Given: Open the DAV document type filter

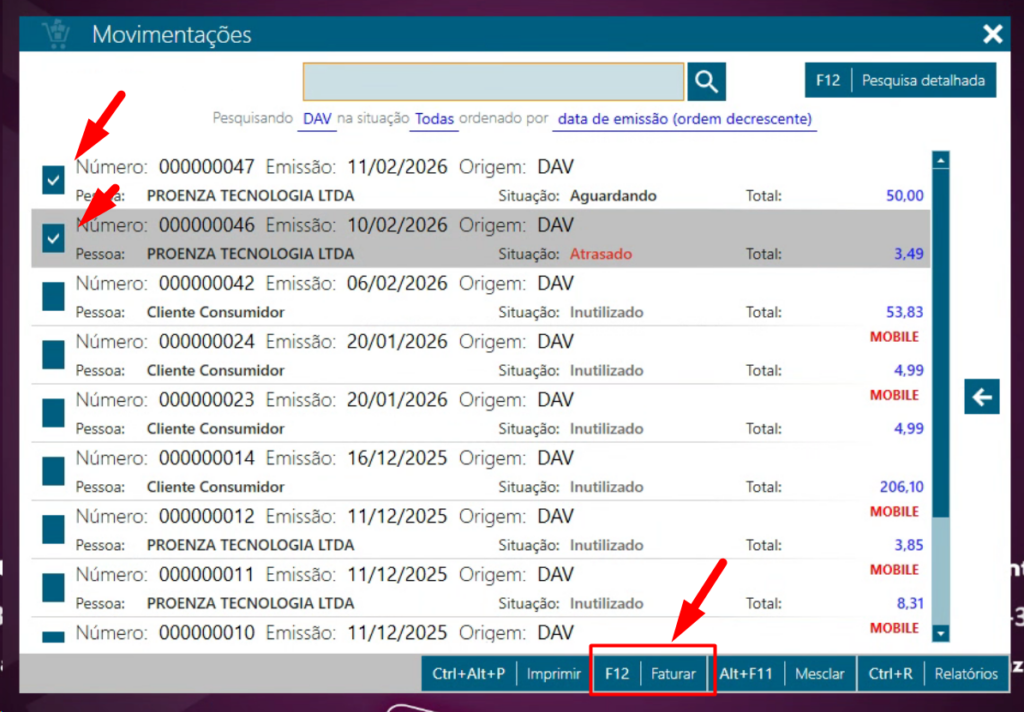Looking at the screenshot, I should click(x=318, y=119).
